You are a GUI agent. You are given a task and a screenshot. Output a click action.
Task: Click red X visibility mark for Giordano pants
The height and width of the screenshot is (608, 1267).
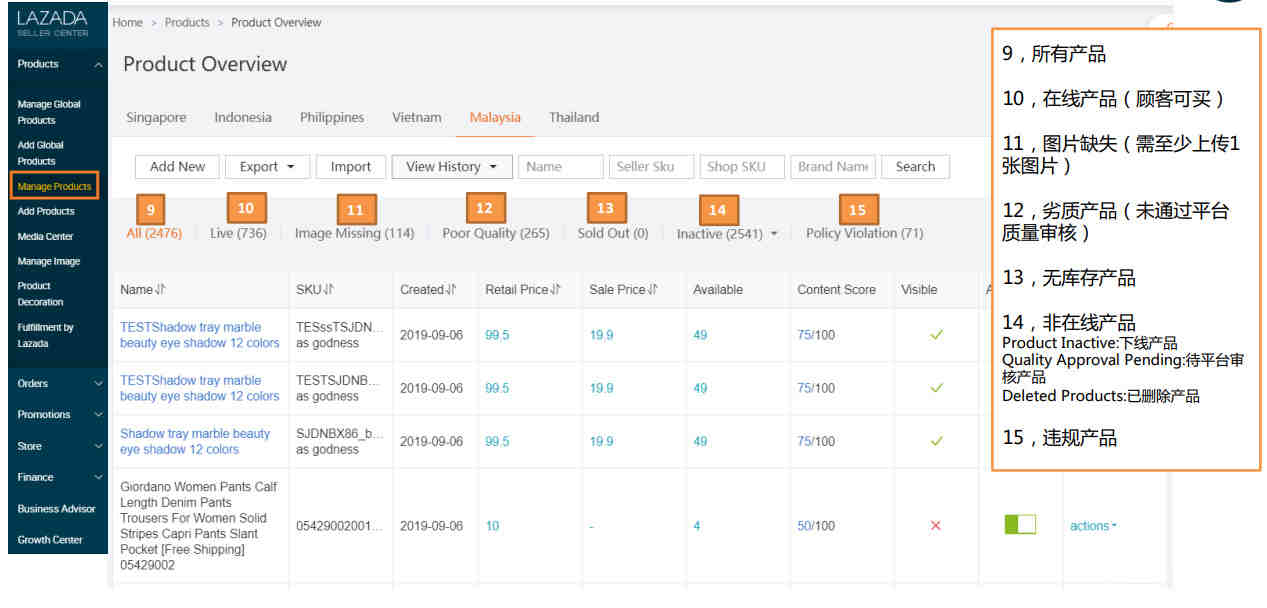point(936,526)
